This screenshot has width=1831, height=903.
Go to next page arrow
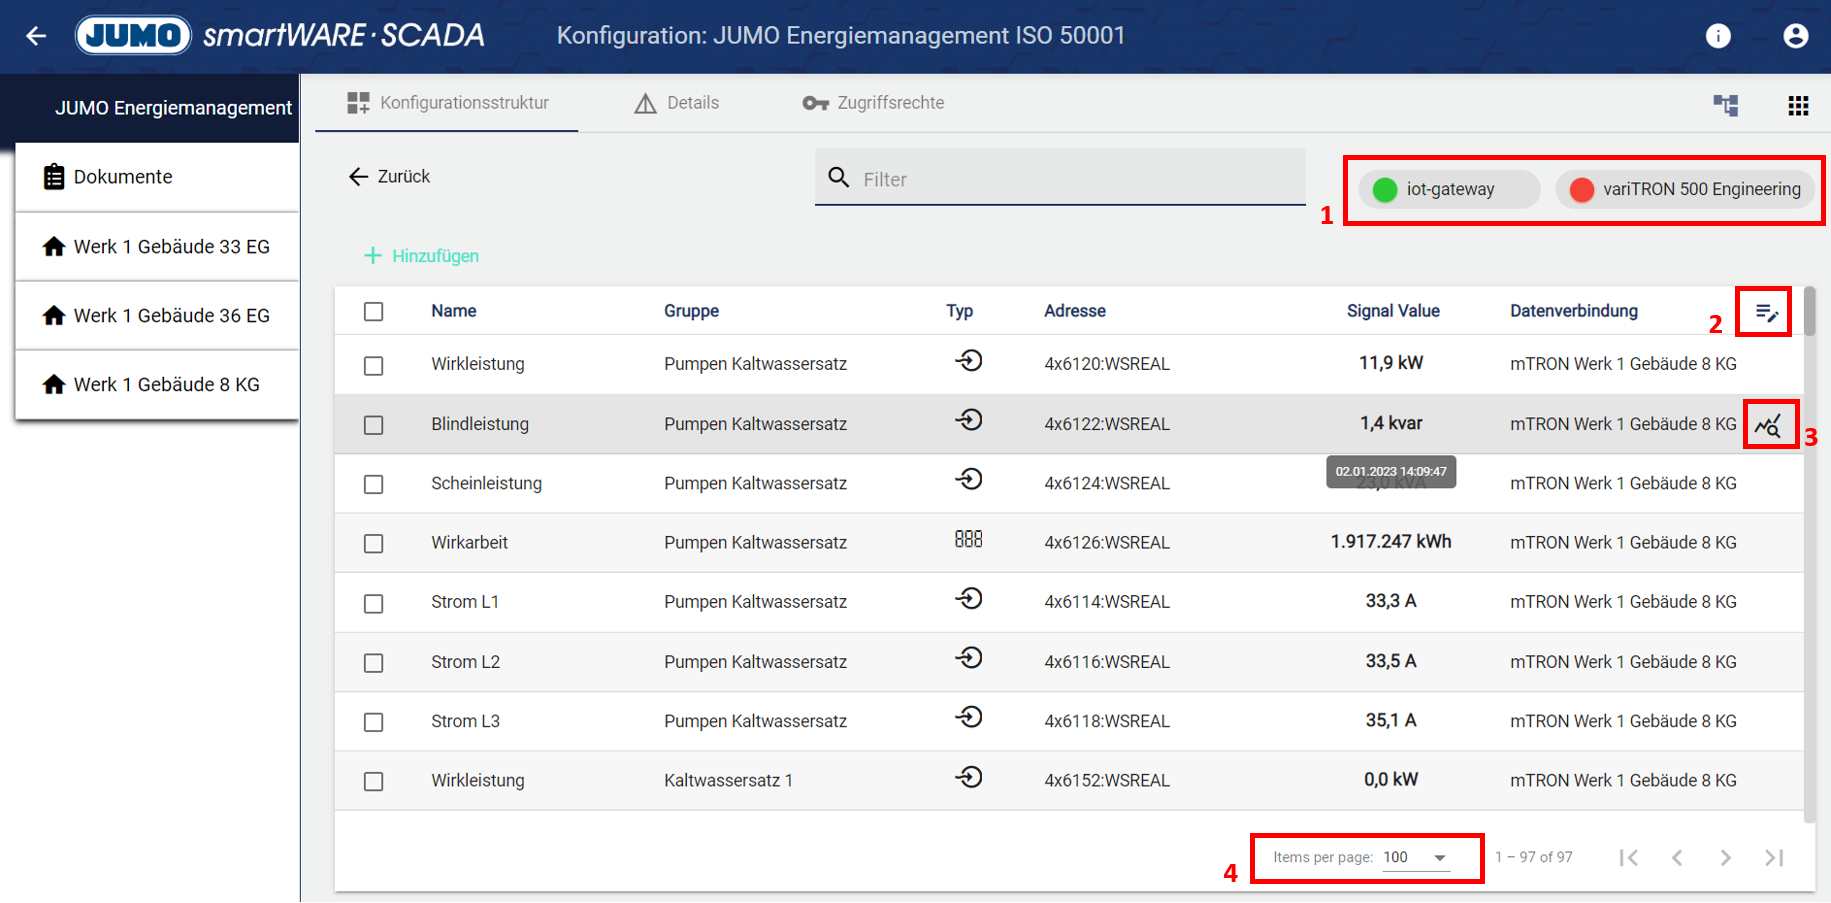click(x=1725, y=857)
